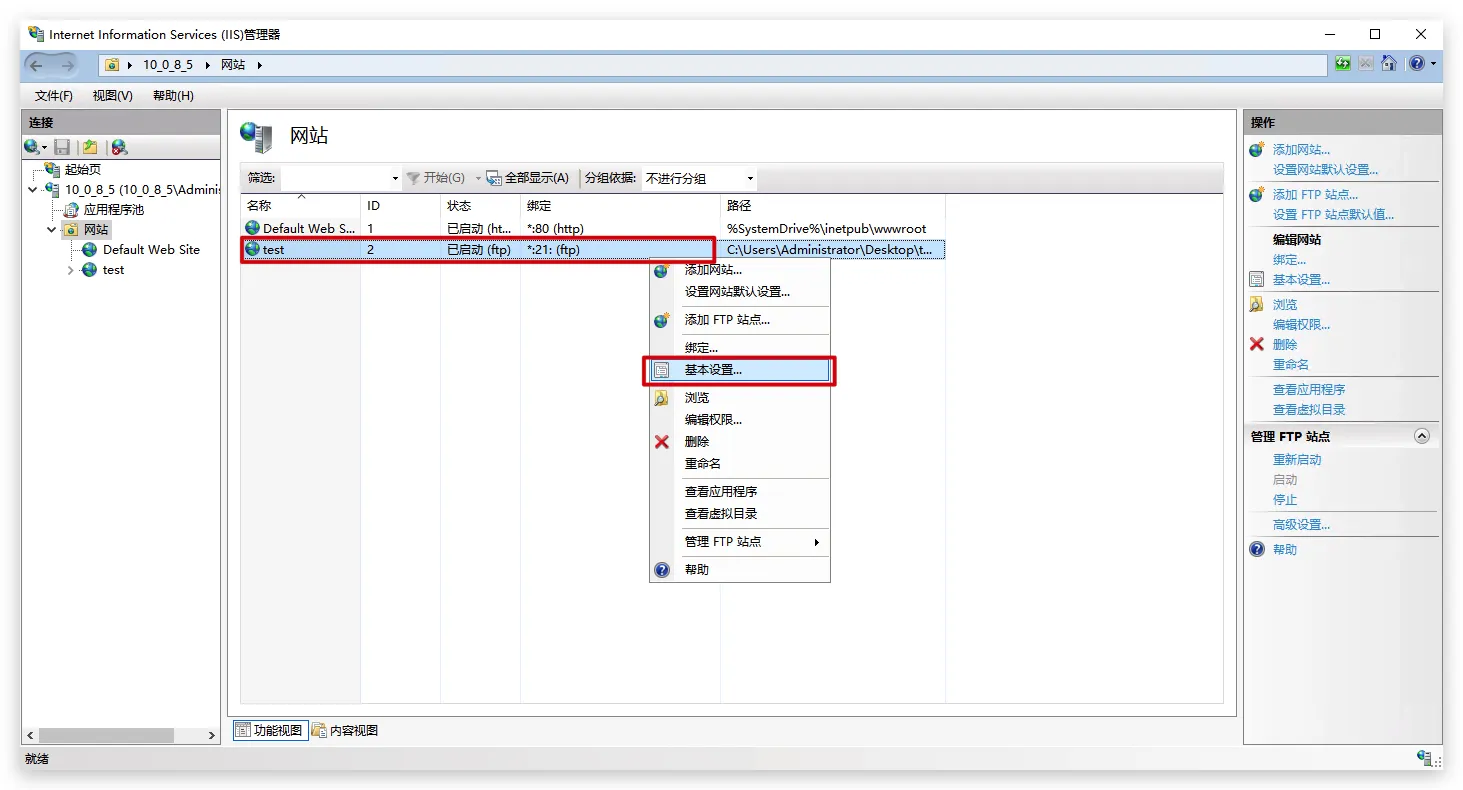Screen dimensions: 1463x790
Task: Select 查看虚拟目录 in the context menu
Action: [x=740, y=514]
